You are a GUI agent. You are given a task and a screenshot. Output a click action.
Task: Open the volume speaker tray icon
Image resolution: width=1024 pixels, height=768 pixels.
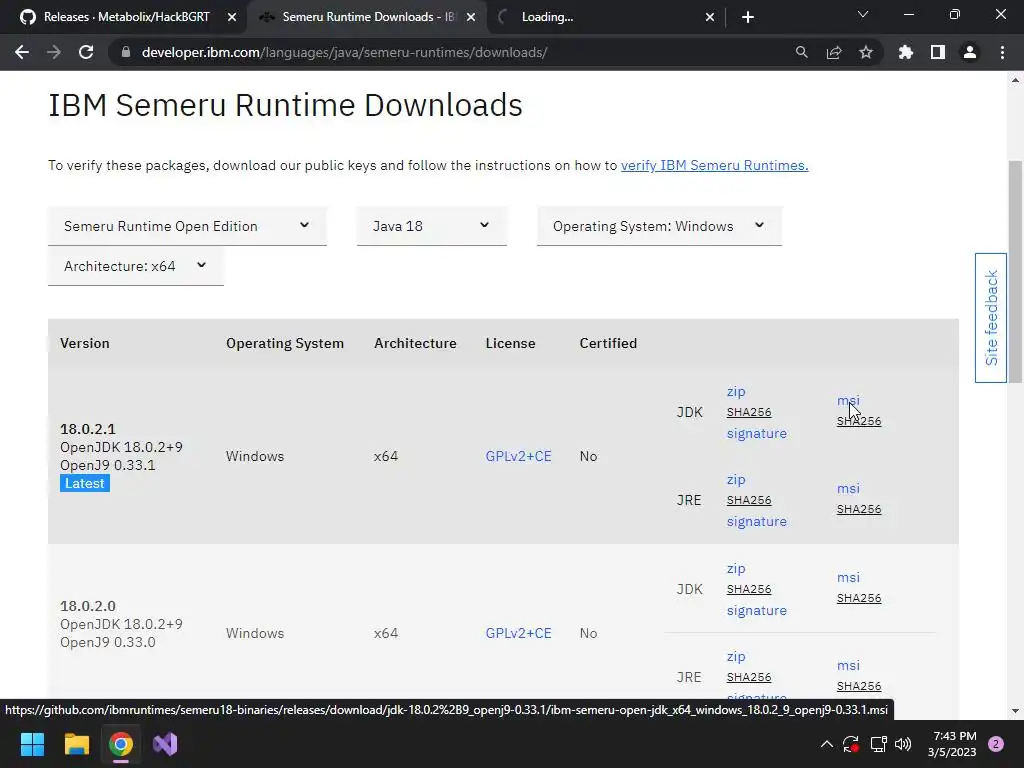[x=903, y=744]
